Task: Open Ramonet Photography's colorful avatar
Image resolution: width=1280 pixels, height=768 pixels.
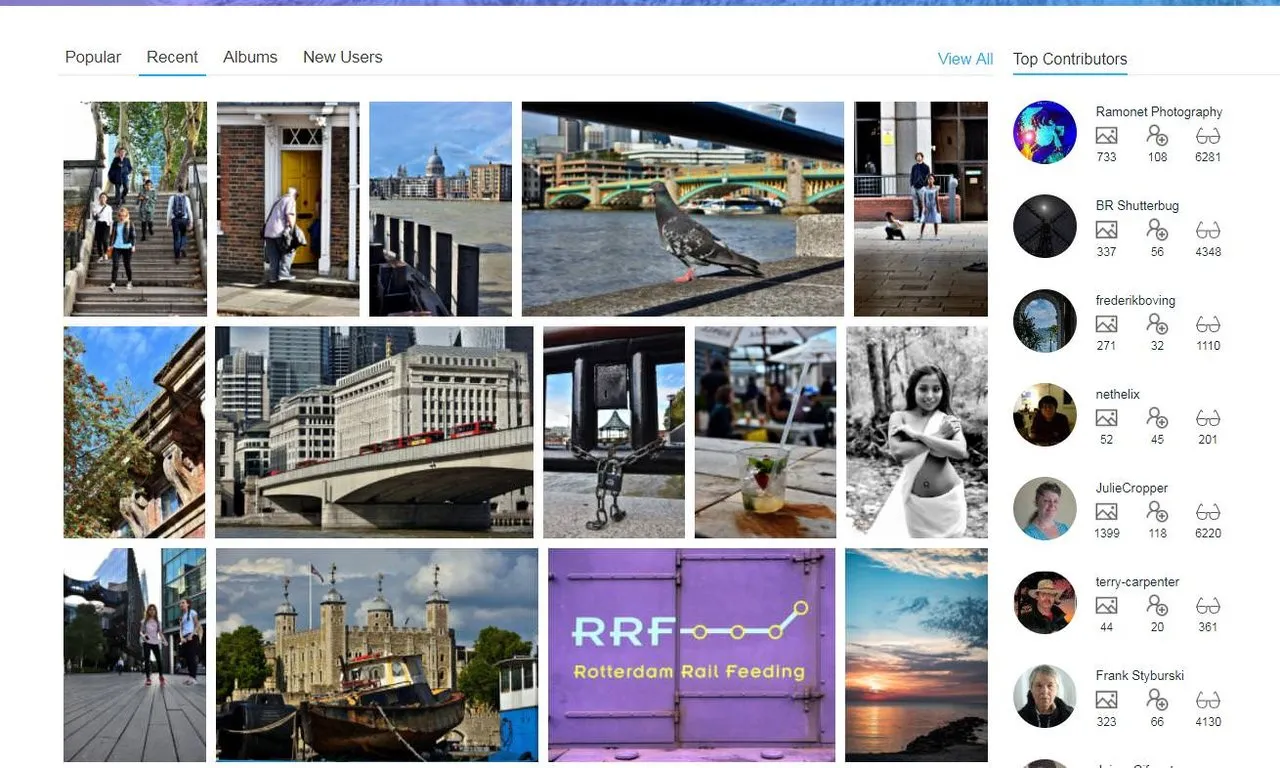Action: point(1045,132)
